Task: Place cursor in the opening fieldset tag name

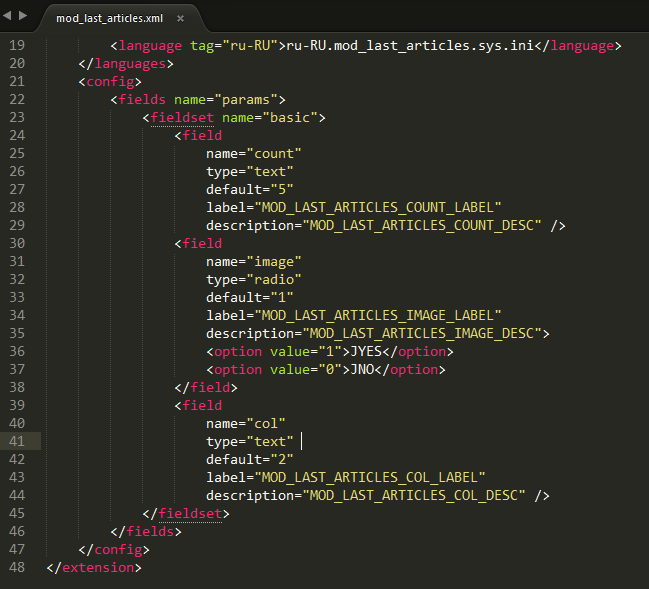Action: click(x=182, y=118)
